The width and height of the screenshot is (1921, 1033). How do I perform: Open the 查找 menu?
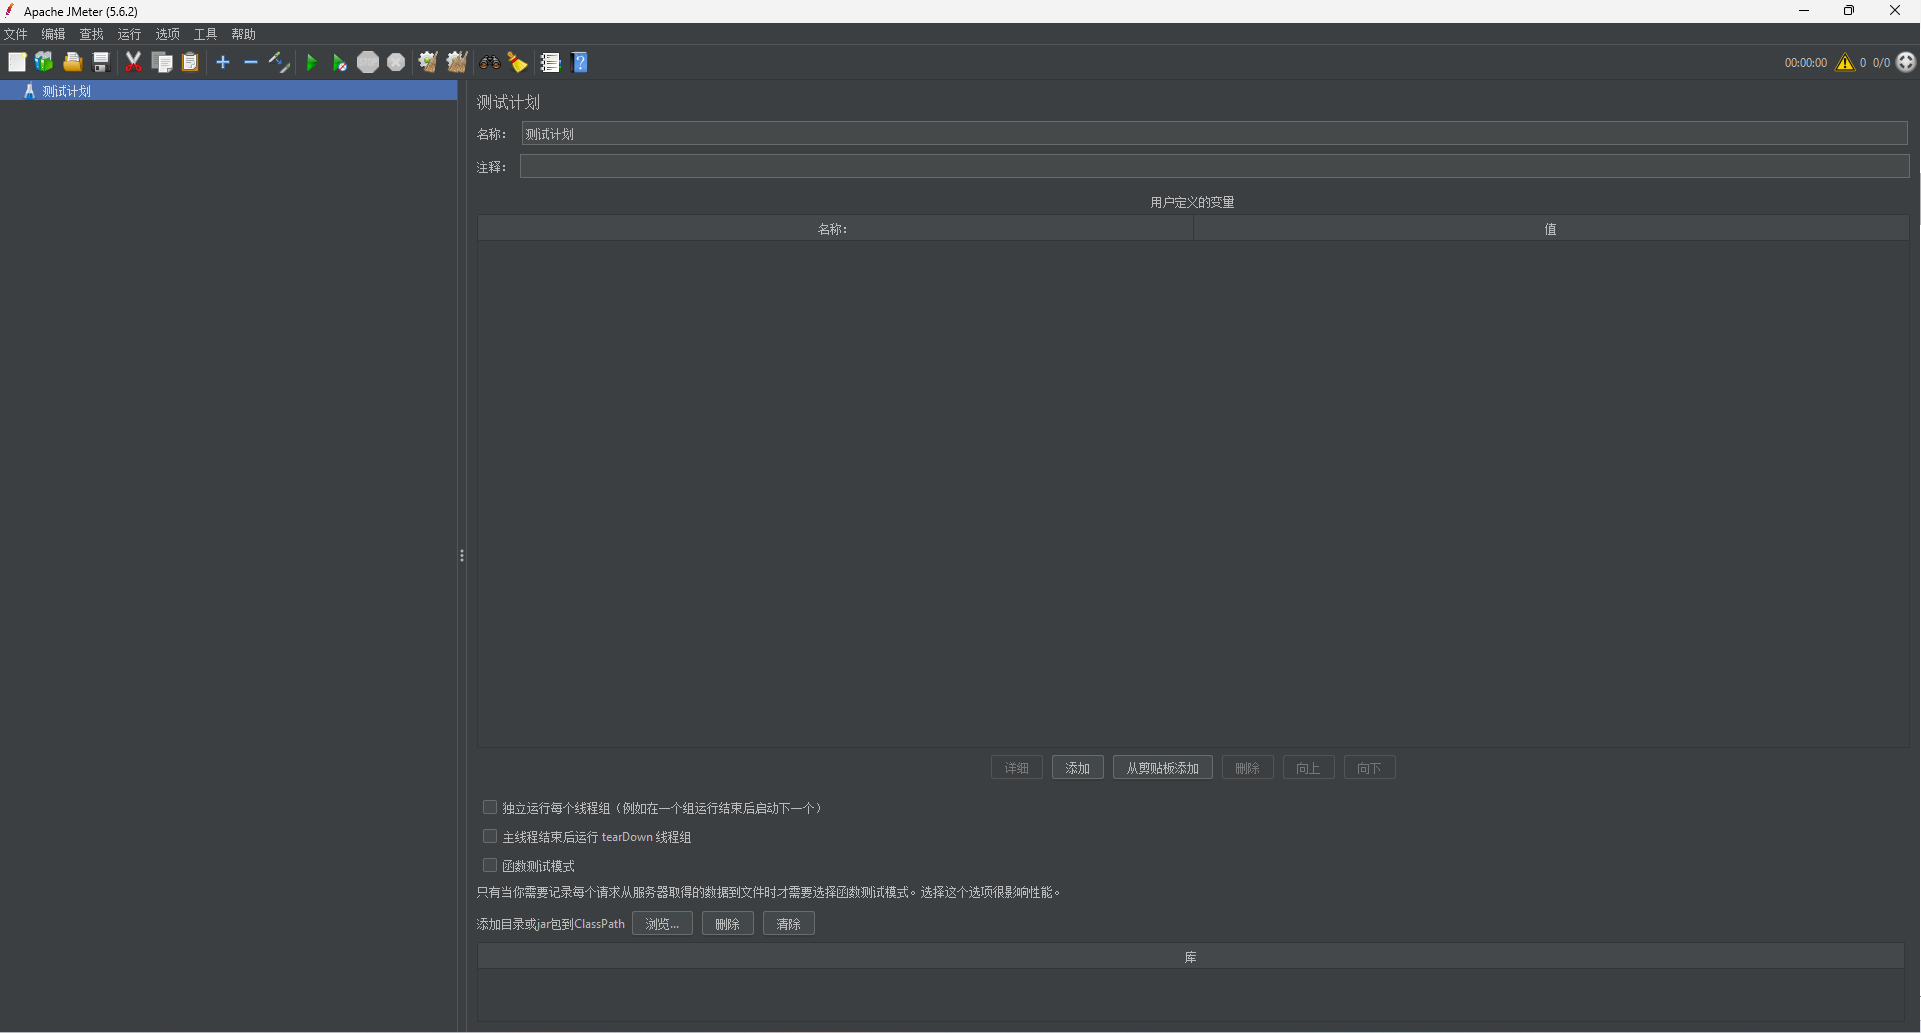click(x=91, y=34)
